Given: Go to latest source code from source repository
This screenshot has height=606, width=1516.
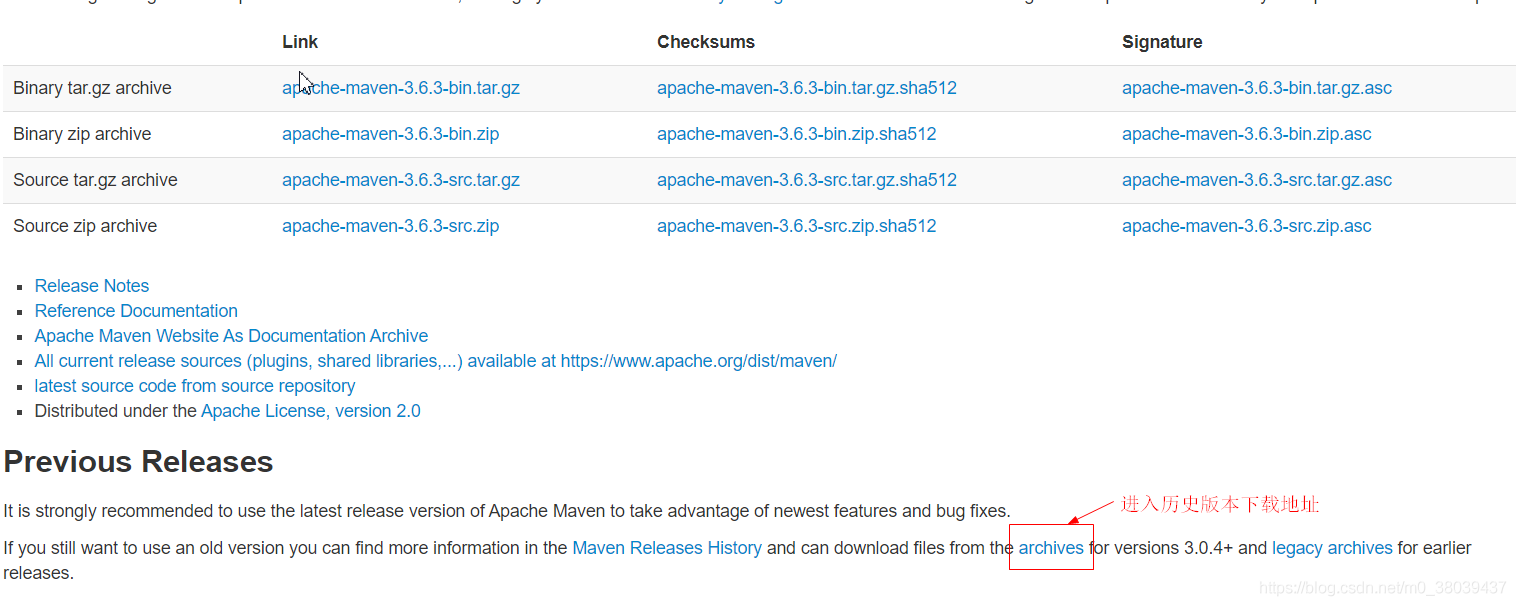Looking at the screenshot, I should [195, 386].
